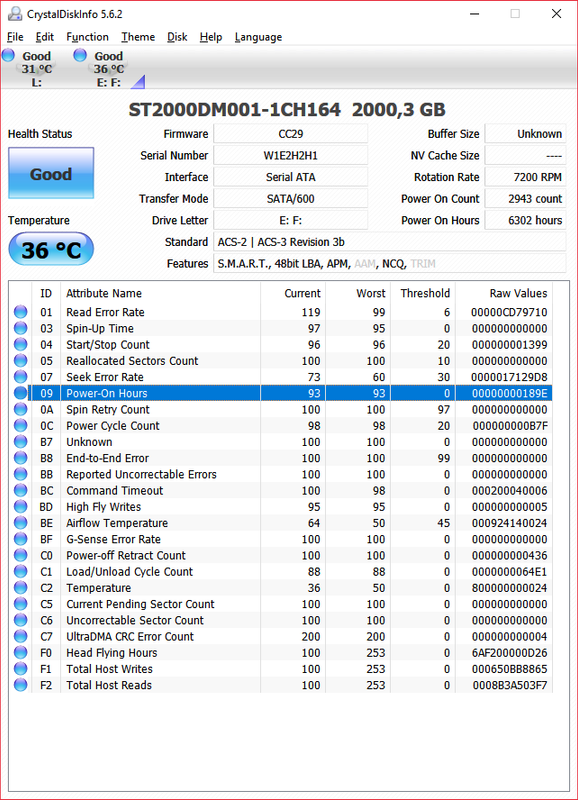
Task: Open the Disk menu
Action: pos(177,37)
